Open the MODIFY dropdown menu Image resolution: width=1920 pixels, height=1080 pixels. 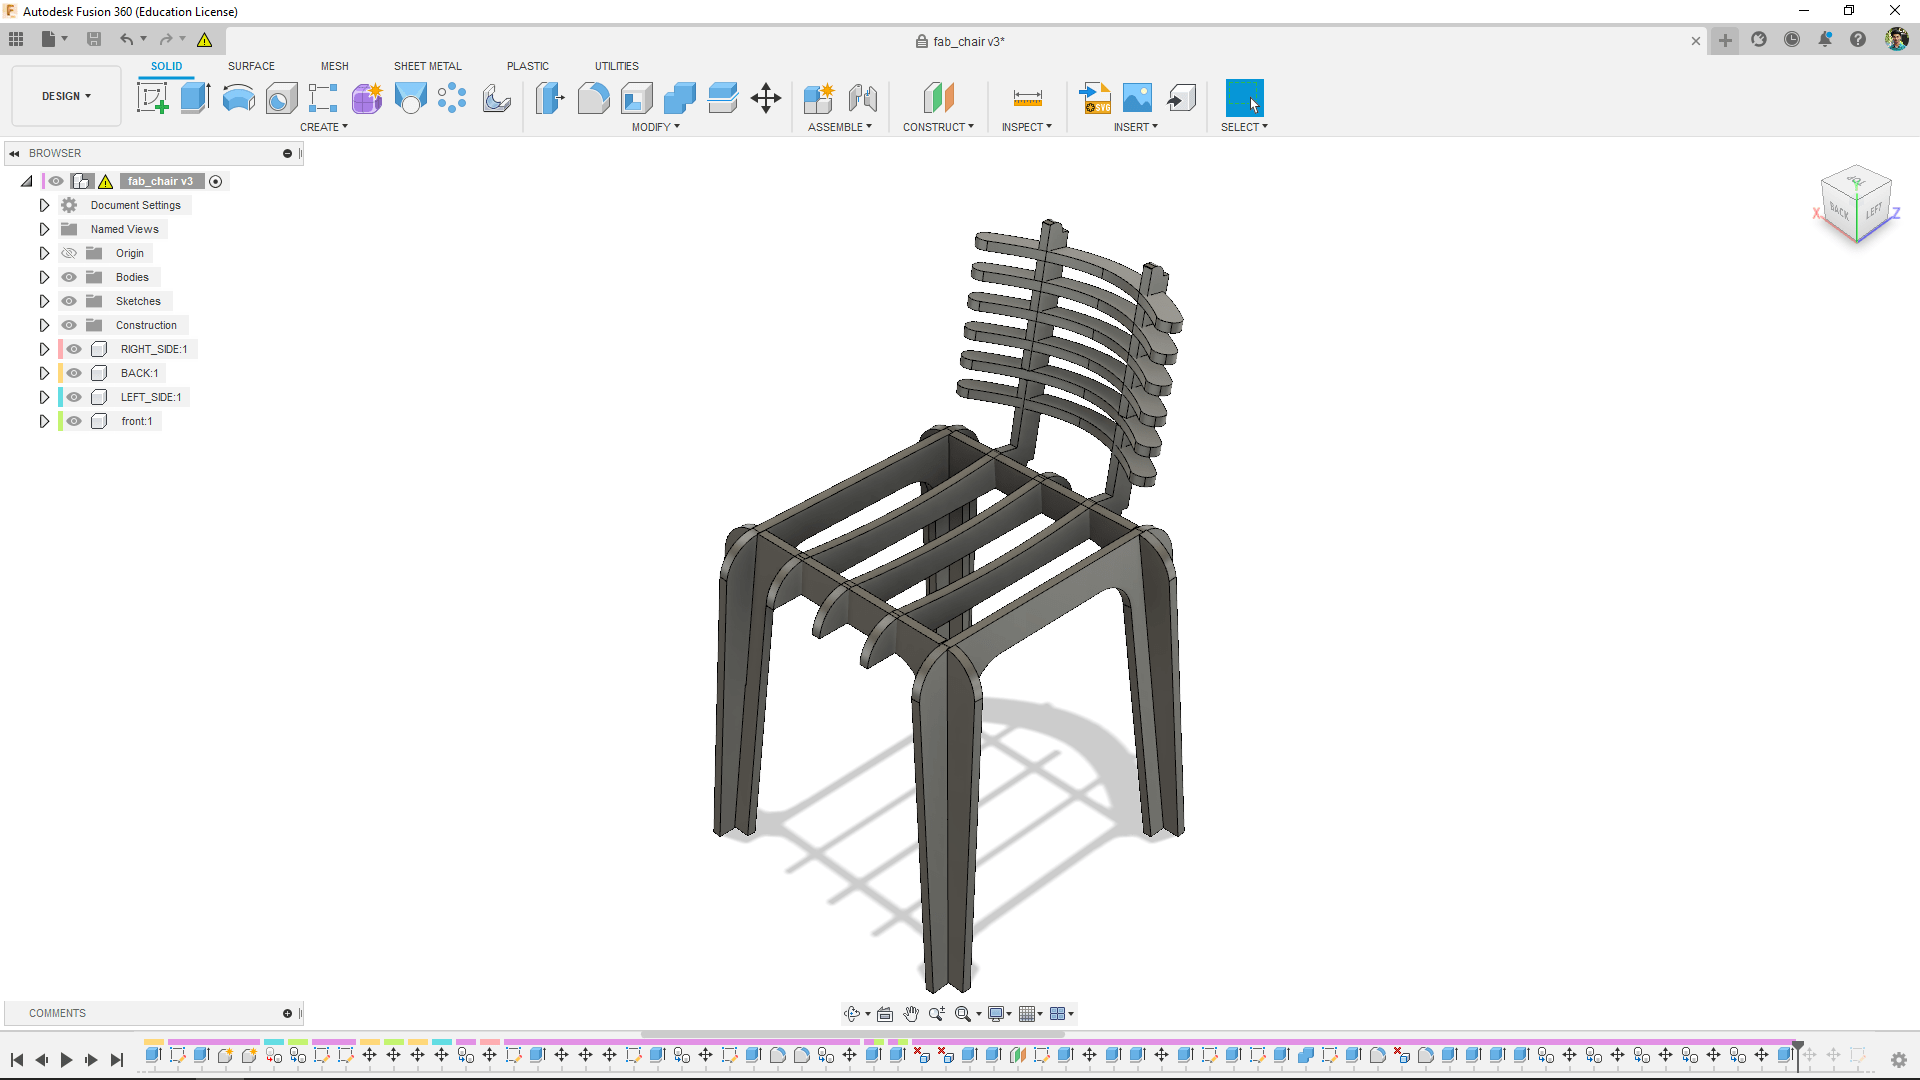(656, 127)
